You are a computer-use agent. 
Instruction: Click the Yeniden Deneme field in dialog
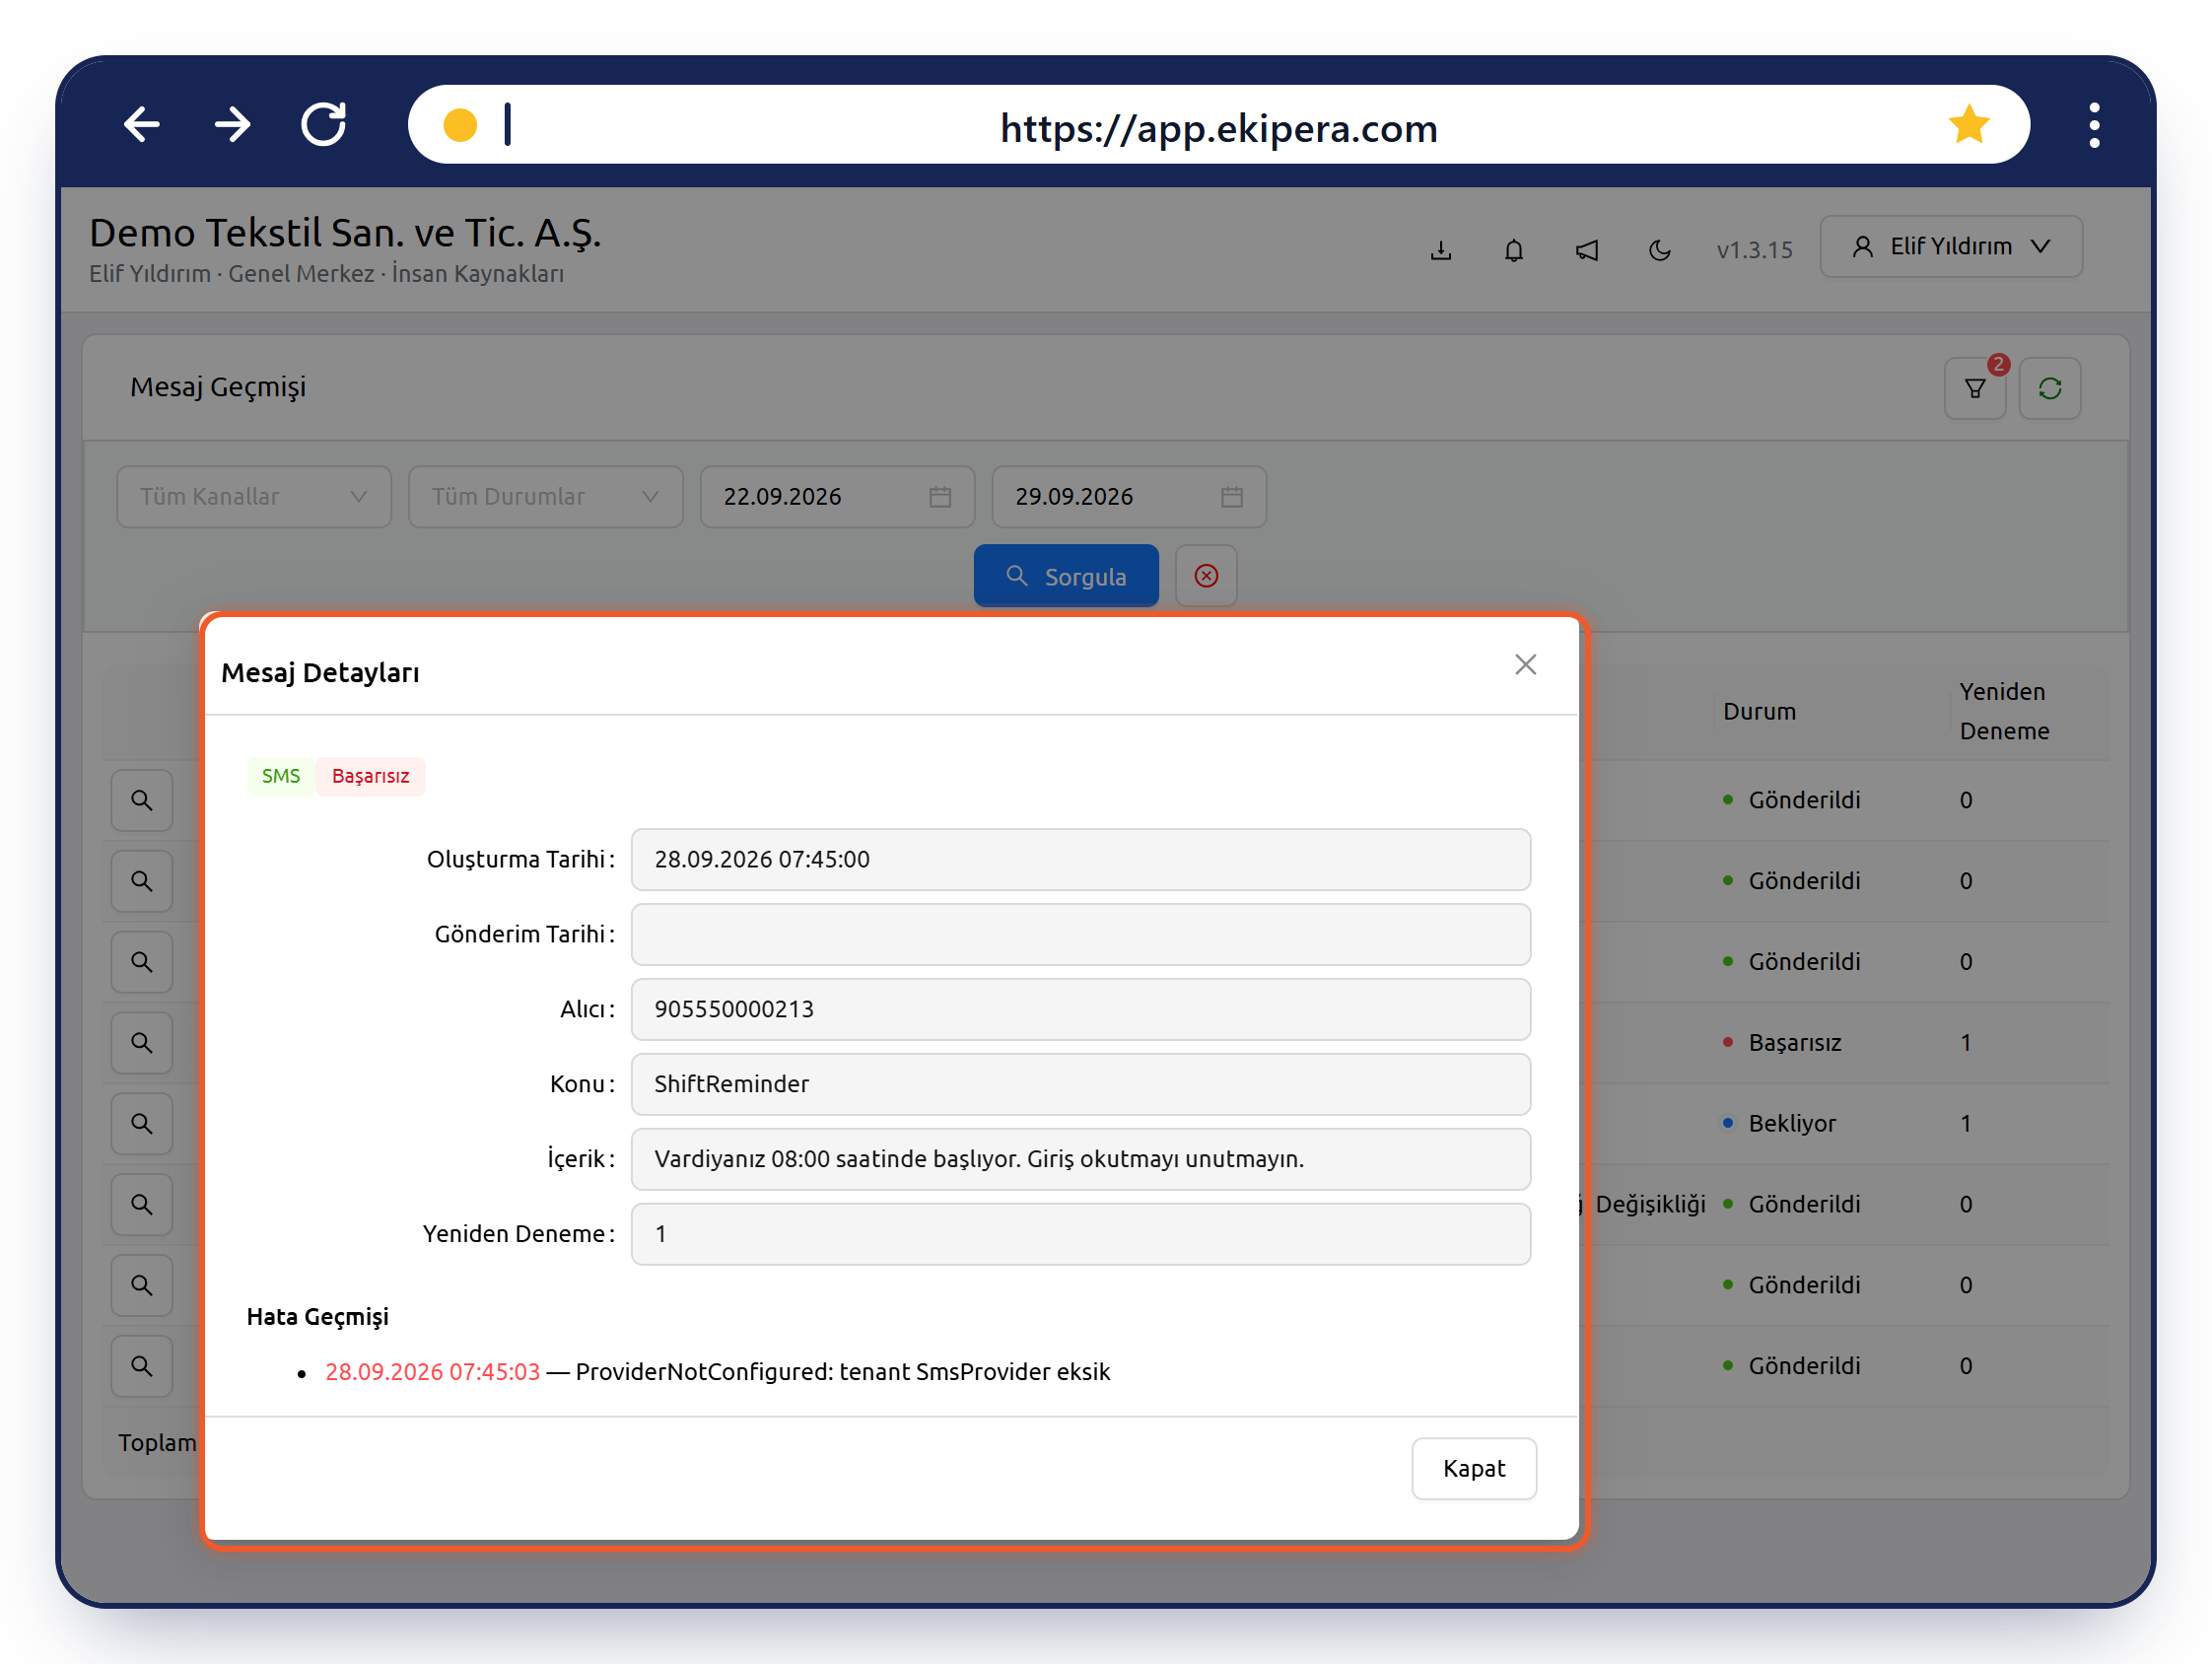pos(1080,1234)
